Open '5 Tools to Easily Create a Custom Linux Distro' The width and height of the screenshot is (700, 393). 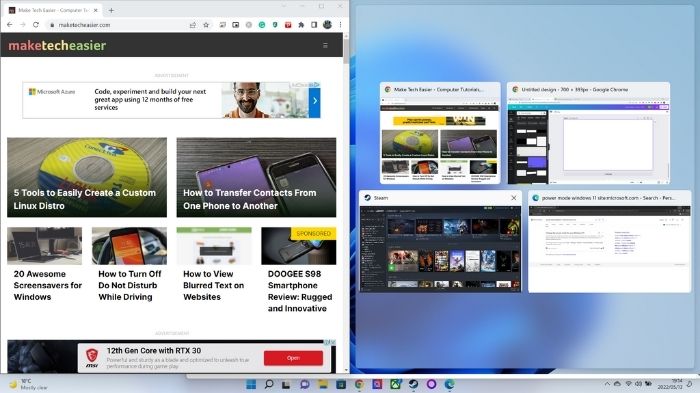tap(87, 177)
